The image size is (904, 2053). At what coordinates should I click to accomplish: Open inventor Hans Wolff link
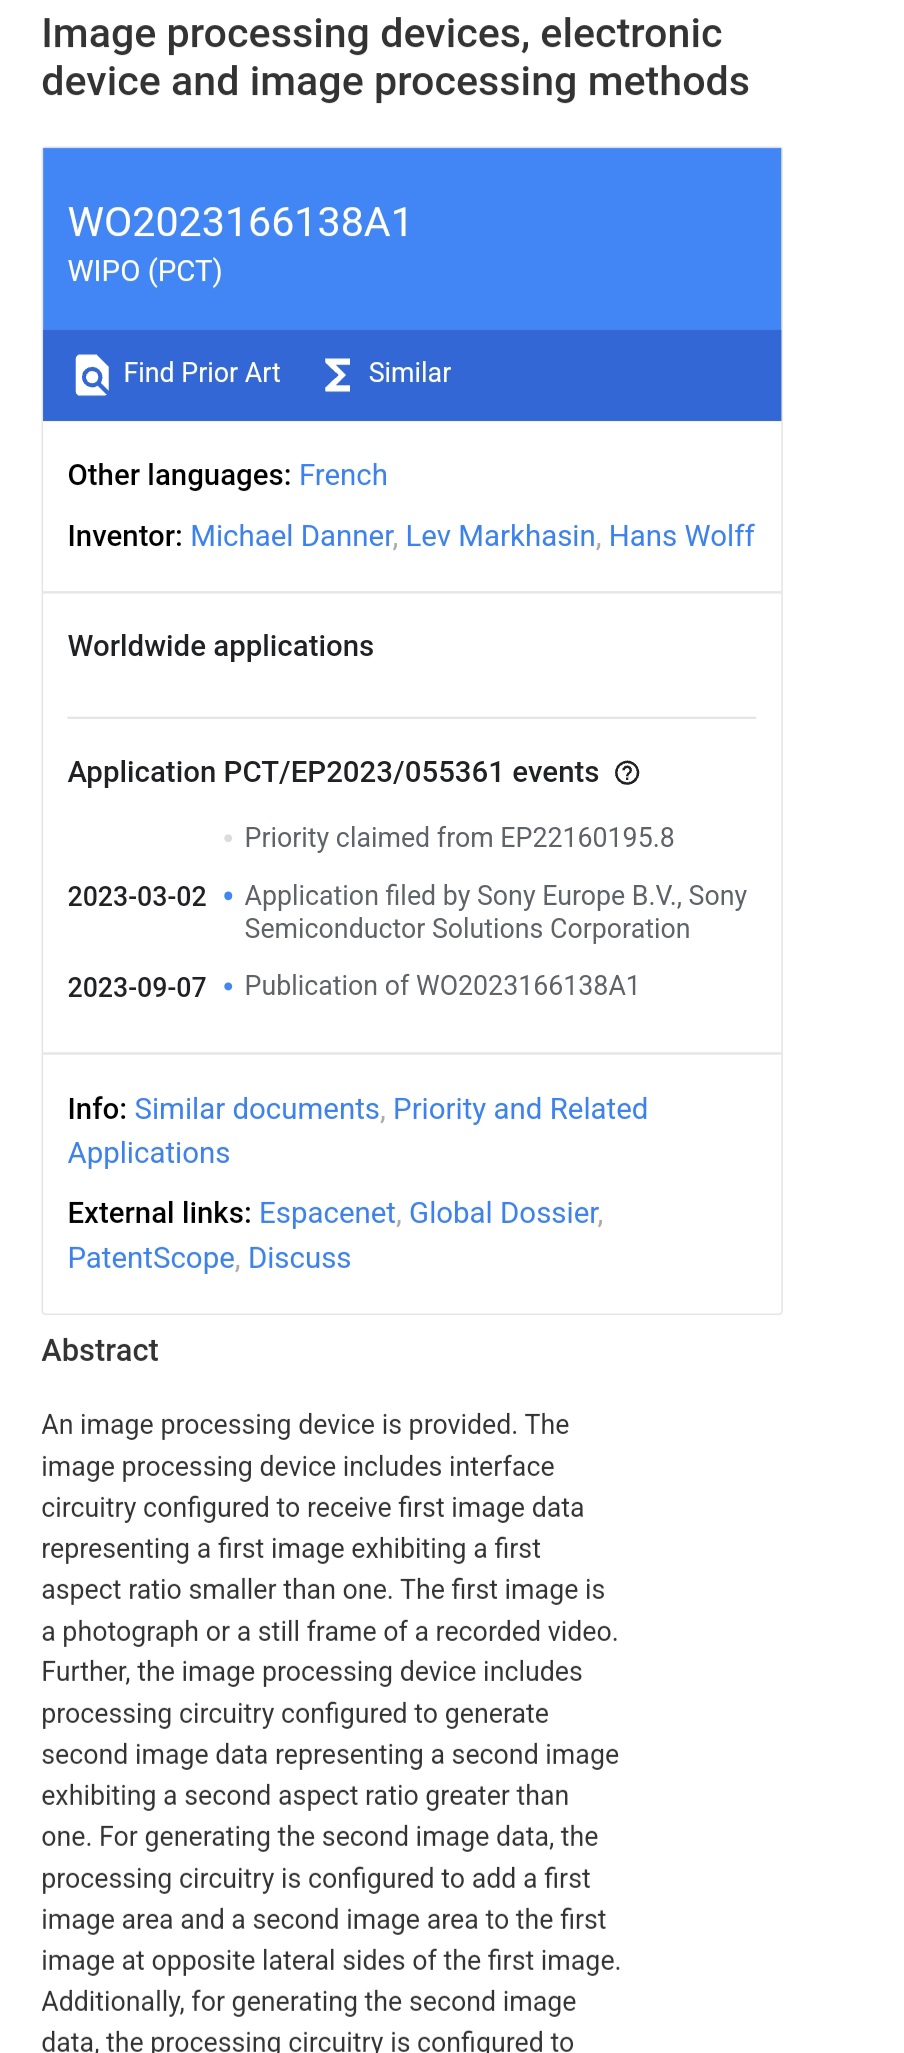pos(681,536)
